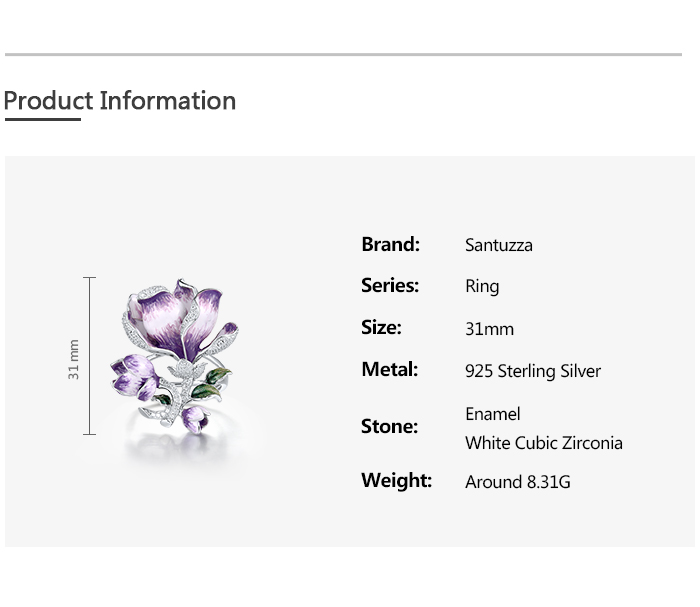
Task: Click the Enamel stone value
Action: point(492,414)
